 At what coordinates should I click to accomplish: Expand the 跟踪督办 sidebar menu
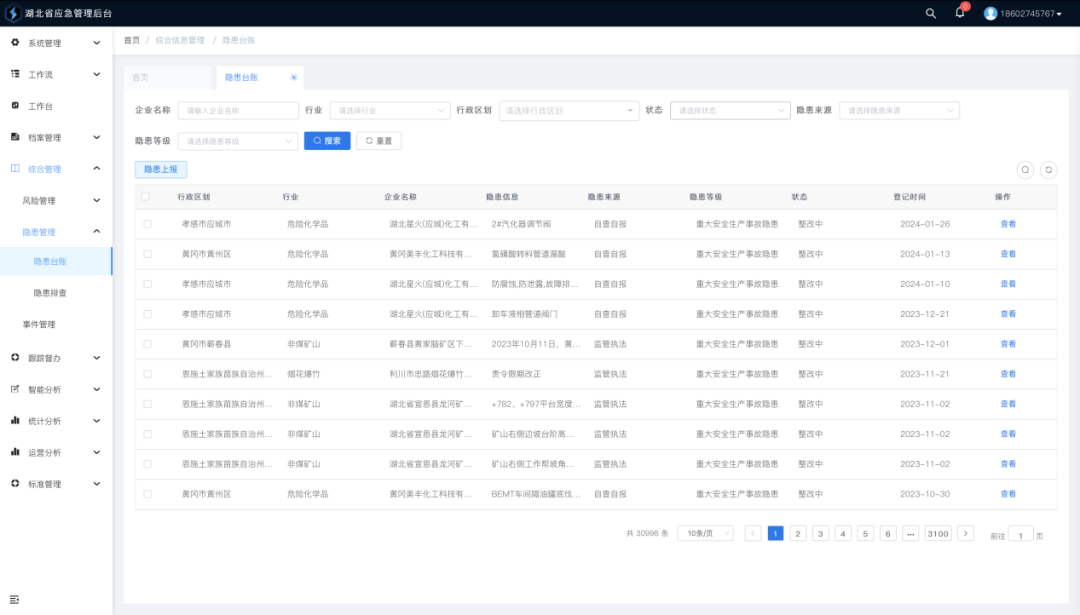tap(56, 357)
